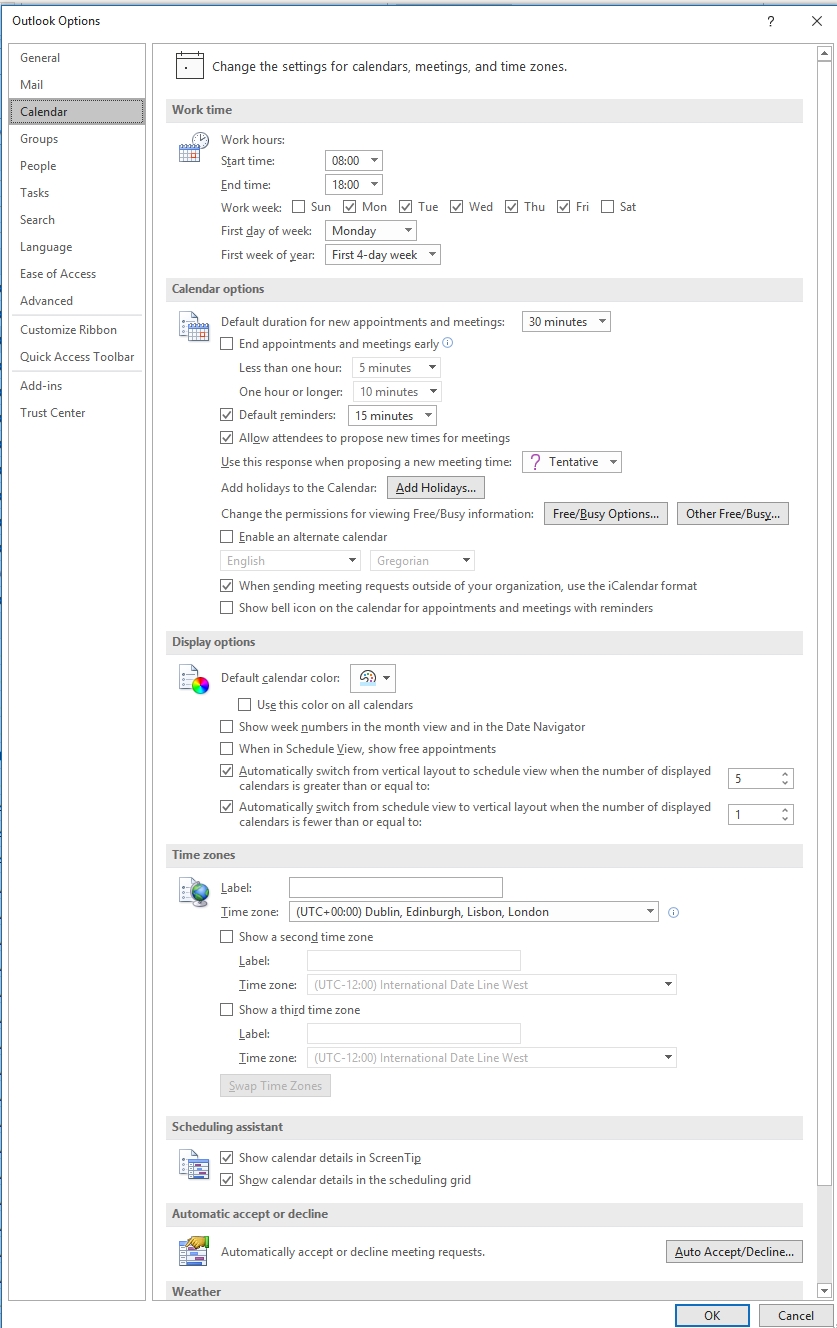Viewport: 837px width, 1328px height.
Task: Click the info icon beside End appointments early
Action: pyautogui.click(x=447, y=343)
